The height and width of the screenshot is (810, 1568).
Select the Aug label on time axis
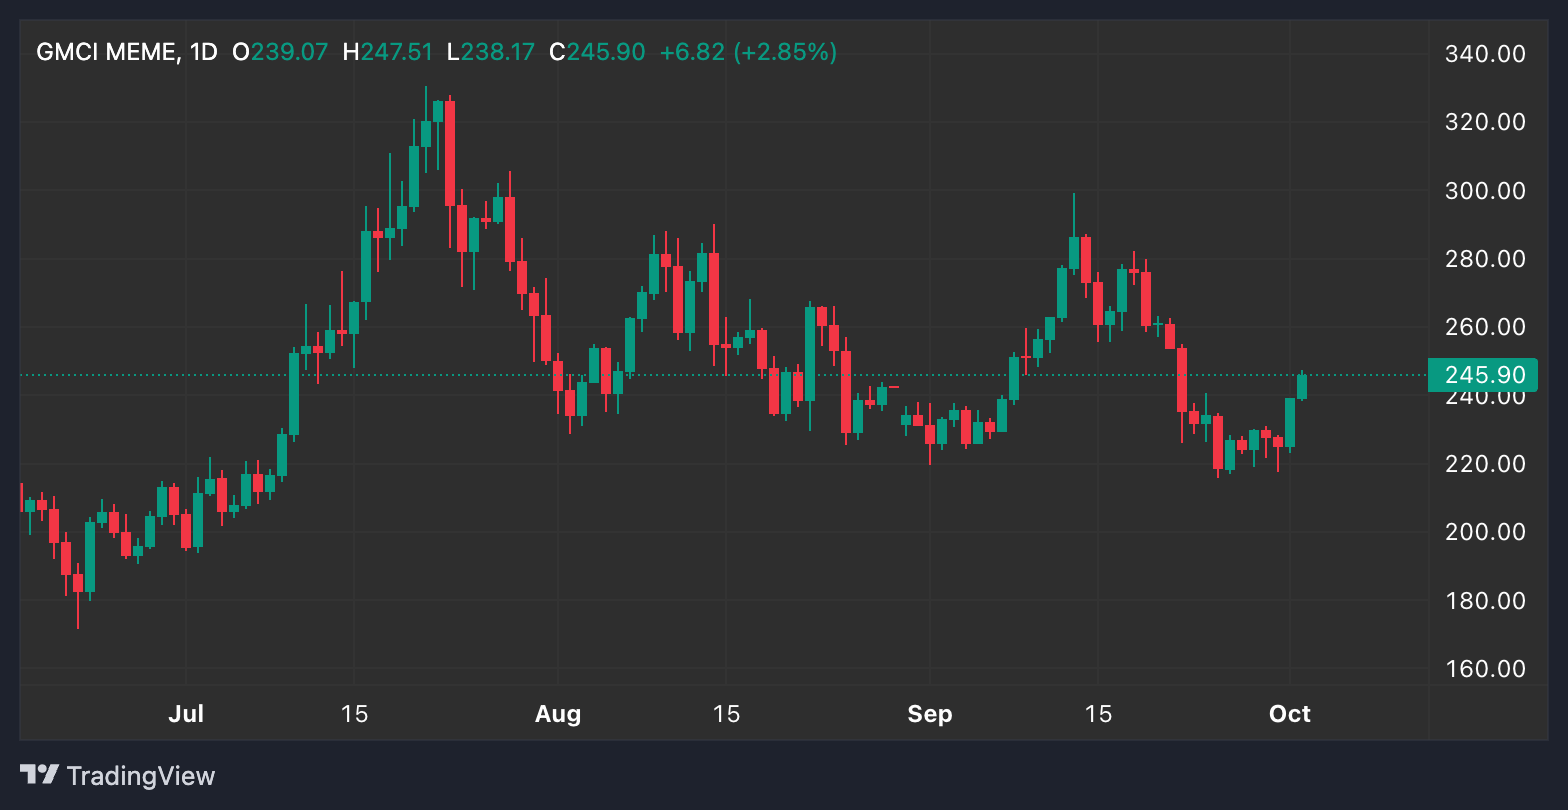[x=557, y=714]
